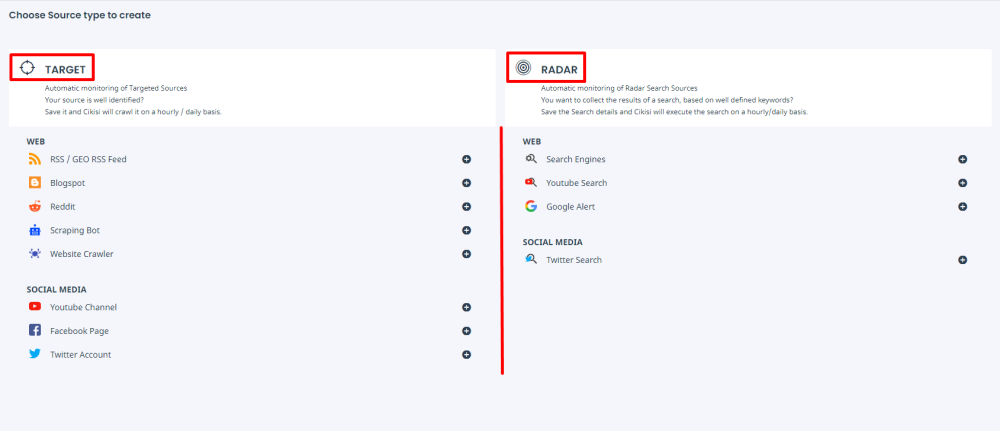Click the 'Choose Source type to create' title
The height and width of the screenshot is (431, 1000).
80,15
